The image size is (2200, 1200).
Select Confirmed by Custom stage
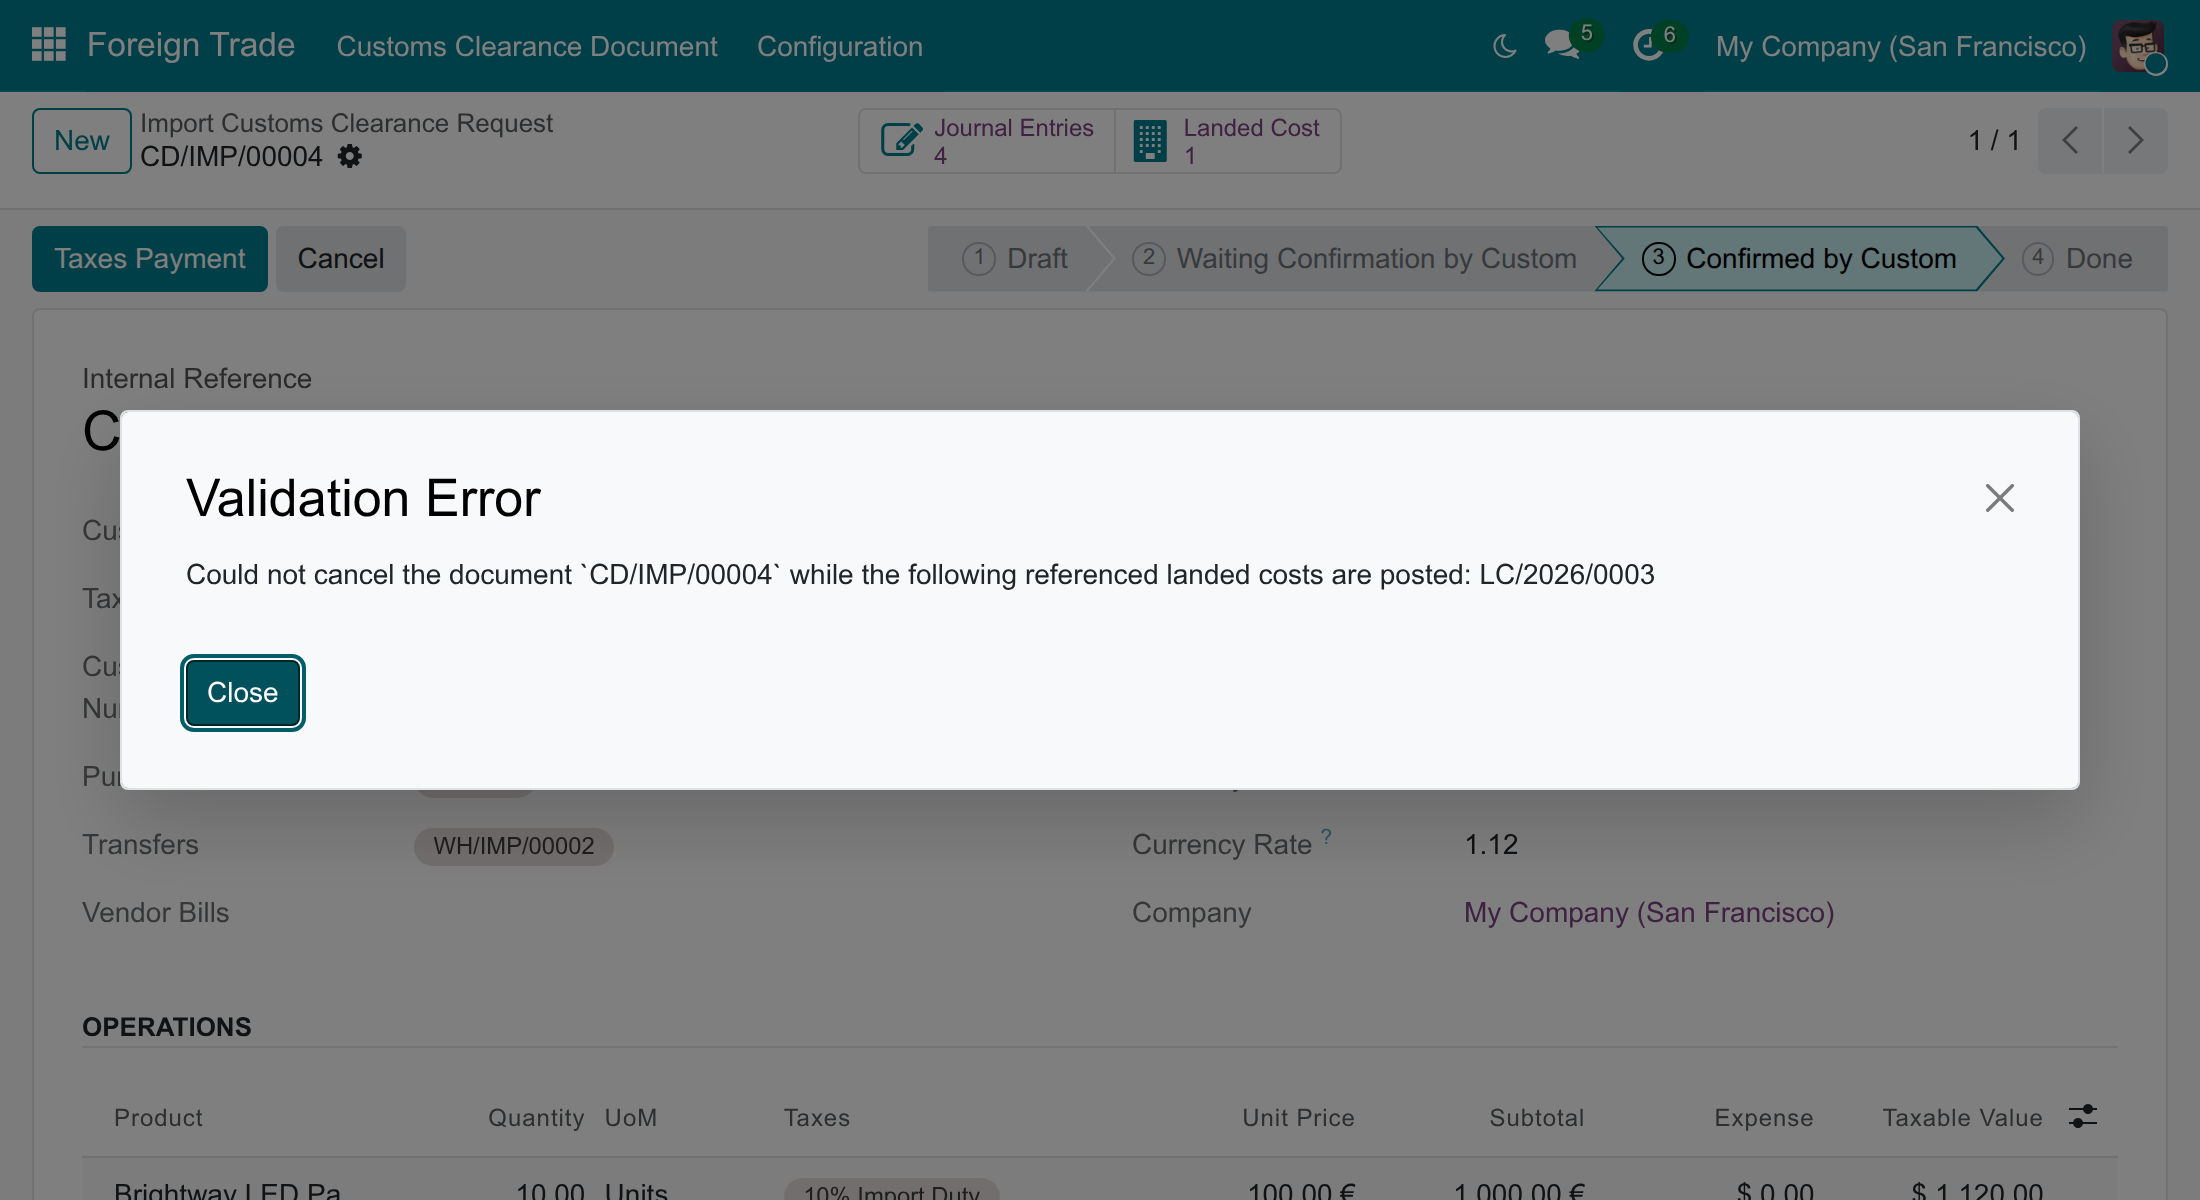point(1799,259)
